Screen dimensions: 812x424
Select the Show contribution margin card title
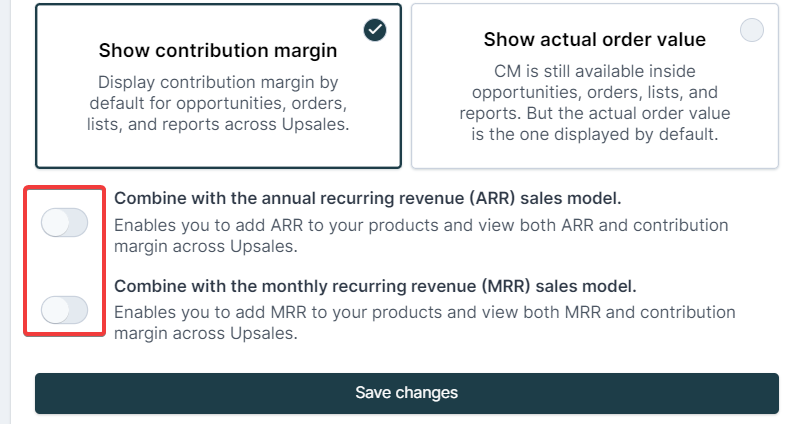(x=218, y=50)
